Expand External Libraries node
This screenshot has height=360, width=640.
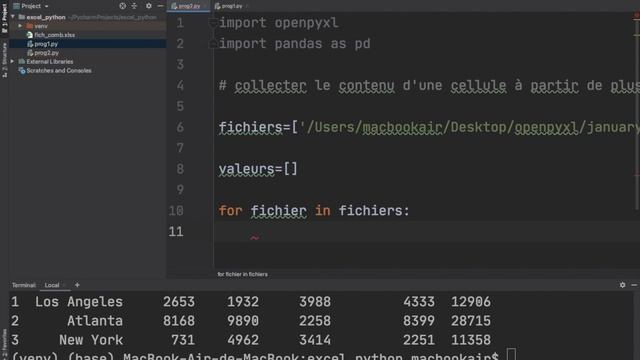pos(12,62)
